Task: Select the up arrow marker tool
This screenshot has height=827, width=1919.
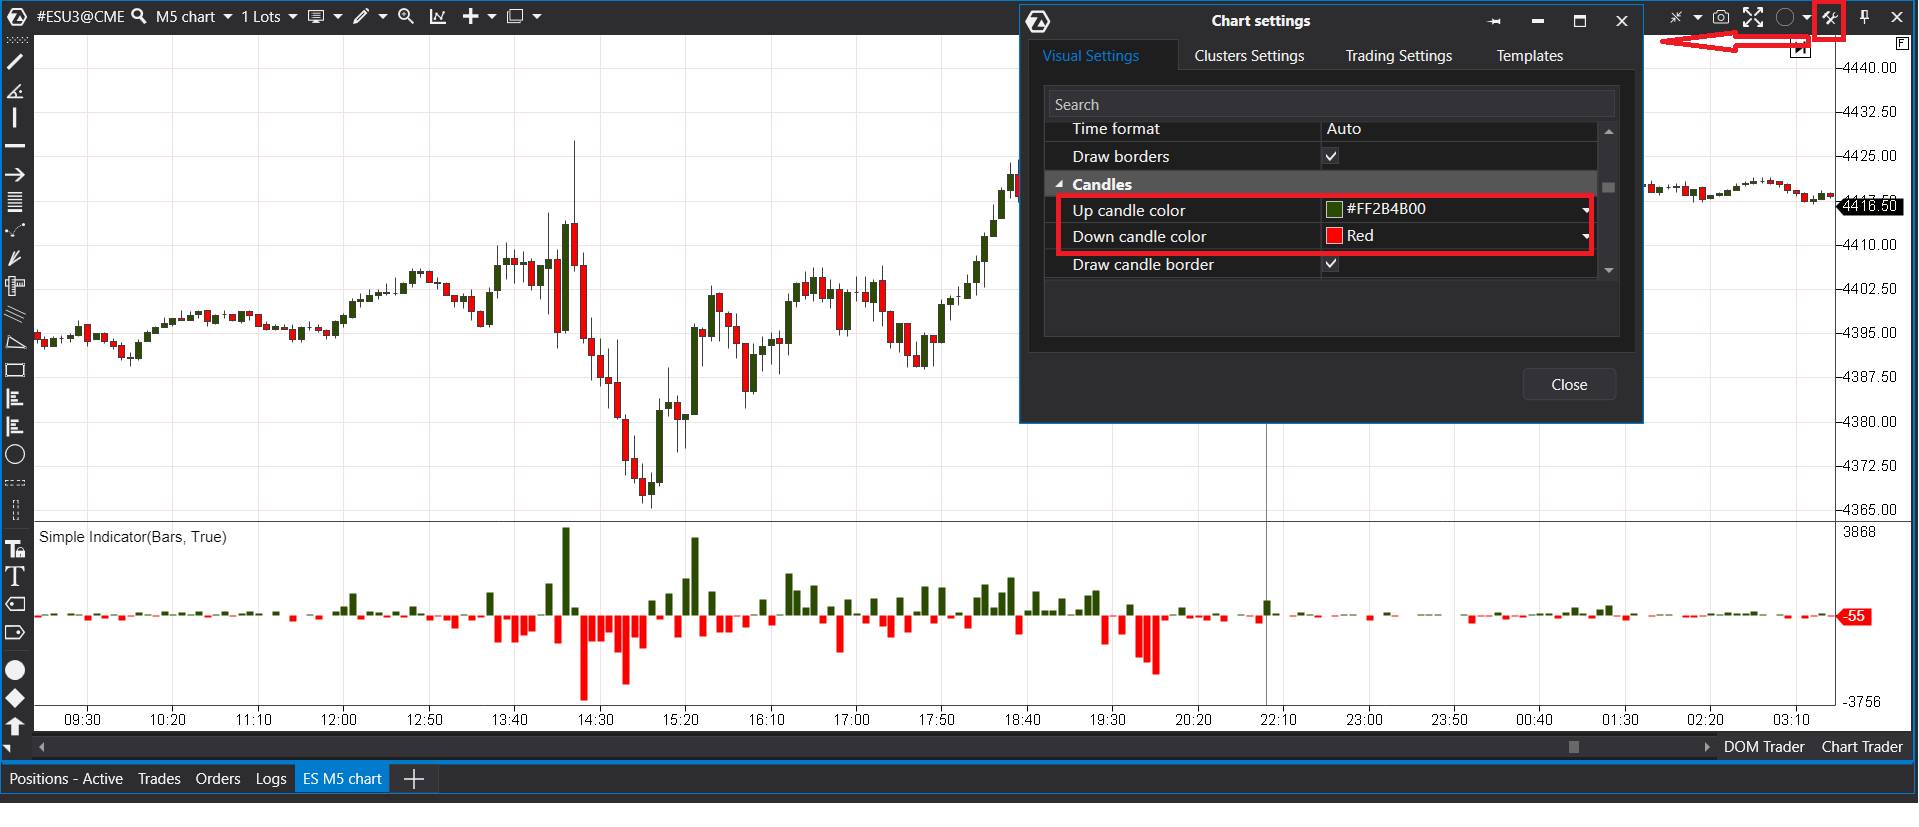Action: tap(15, 726)
